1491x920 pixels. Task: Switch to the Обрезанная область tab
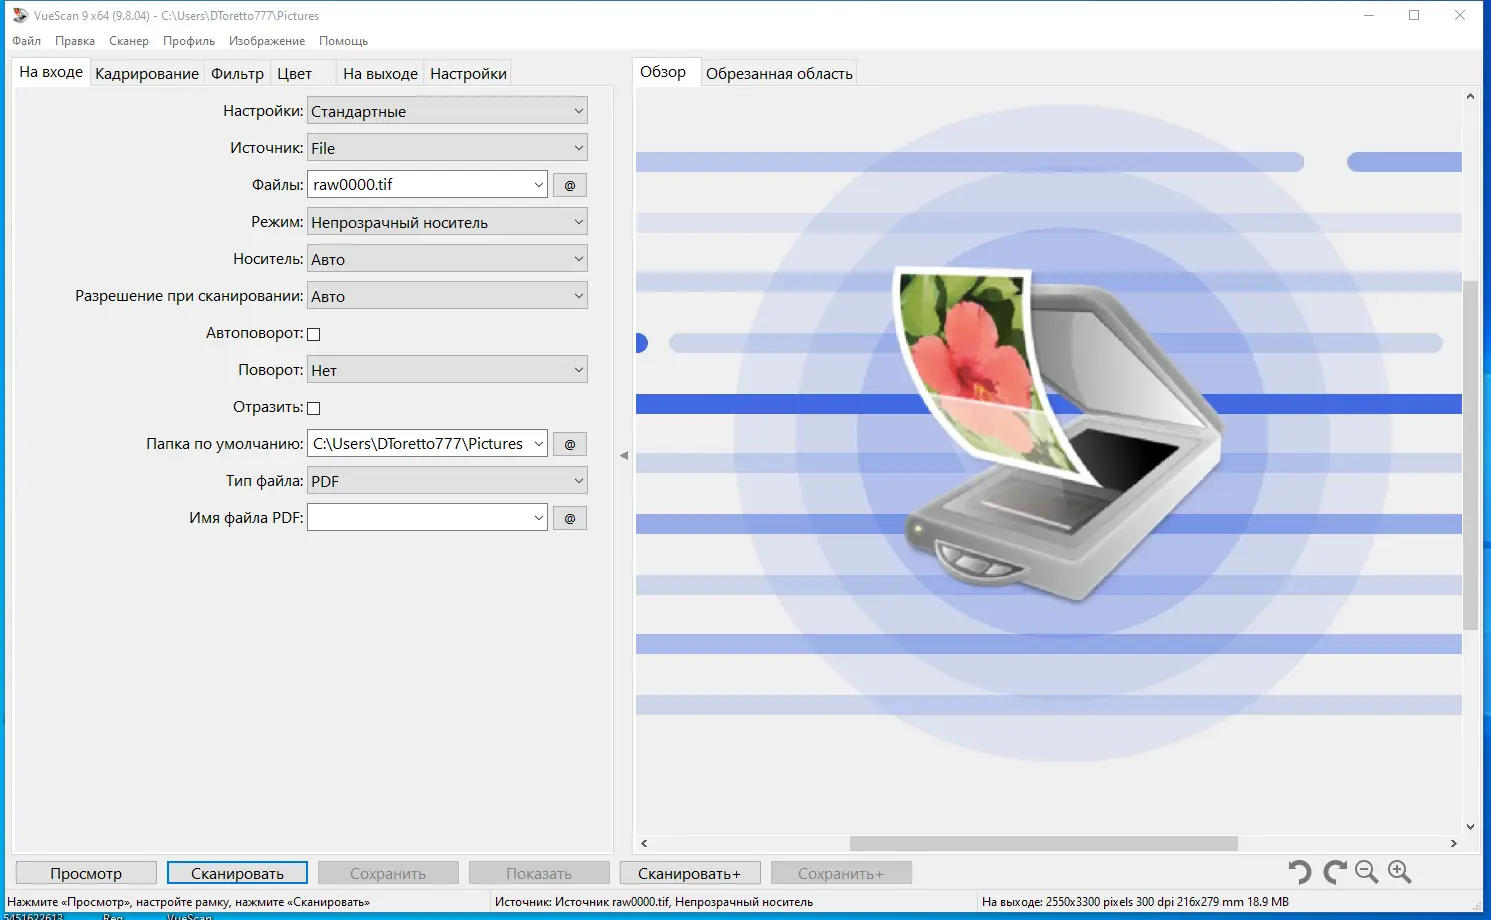pyautogui.click(x=778, y=72)
